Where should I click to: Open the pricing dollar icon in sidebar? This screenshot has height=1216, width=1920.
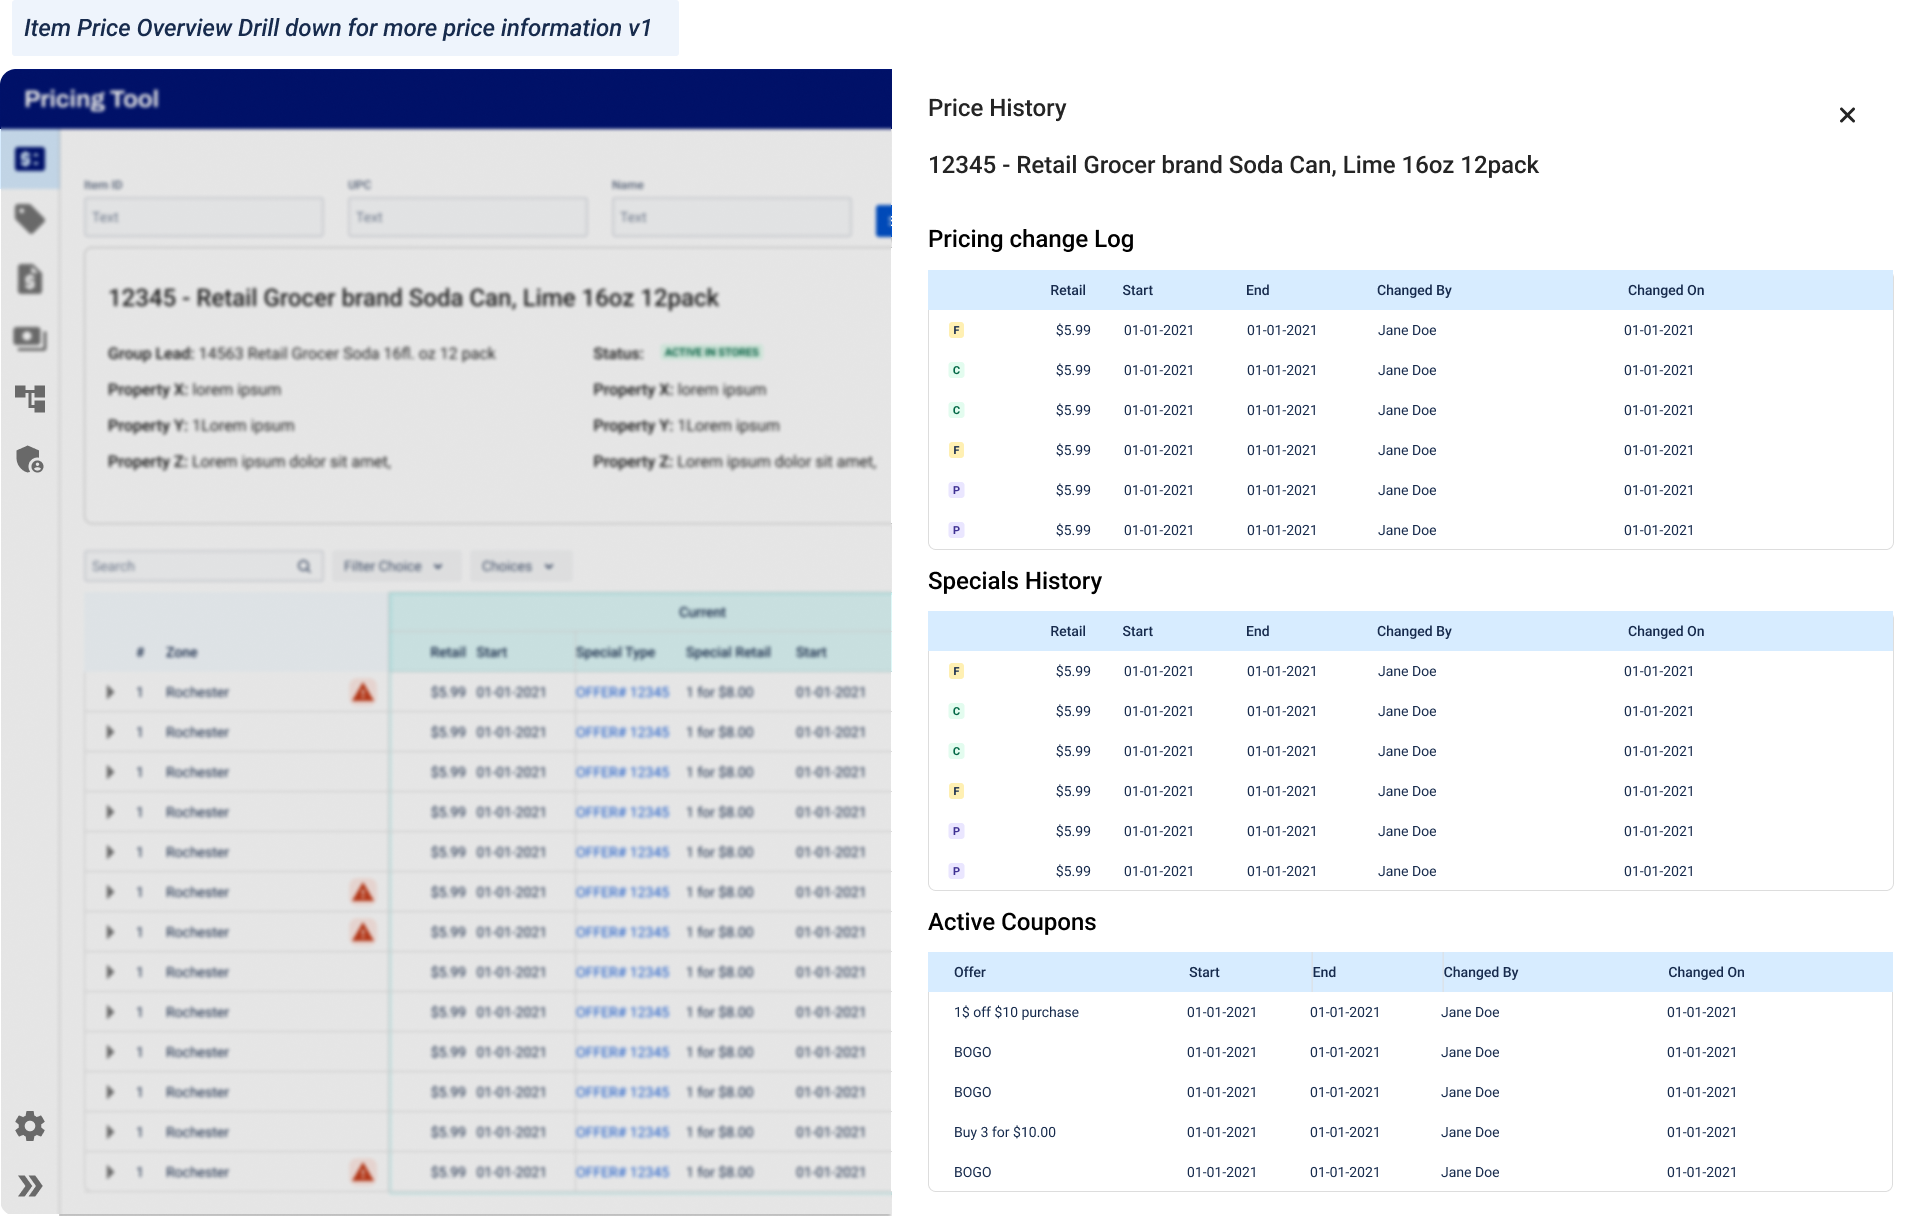[30, 159]
